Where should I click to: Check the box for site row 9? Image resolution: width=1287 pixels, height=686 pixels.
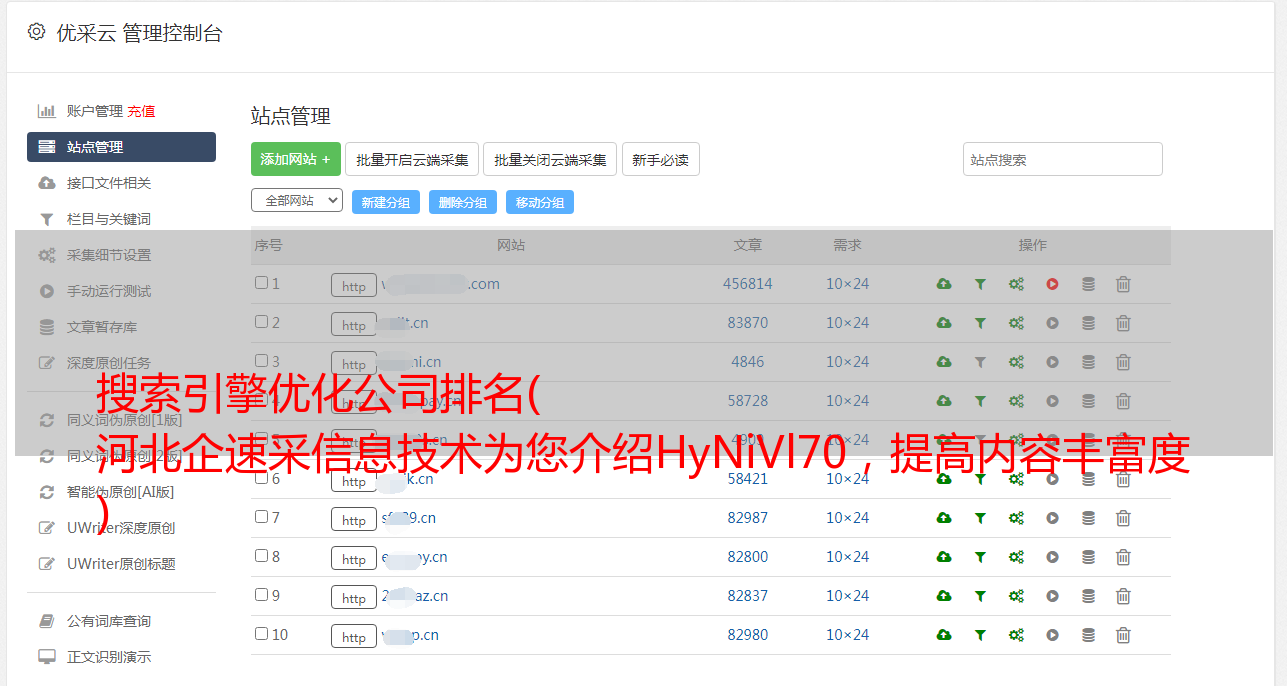pyautogui.click(x=261, y=595)
